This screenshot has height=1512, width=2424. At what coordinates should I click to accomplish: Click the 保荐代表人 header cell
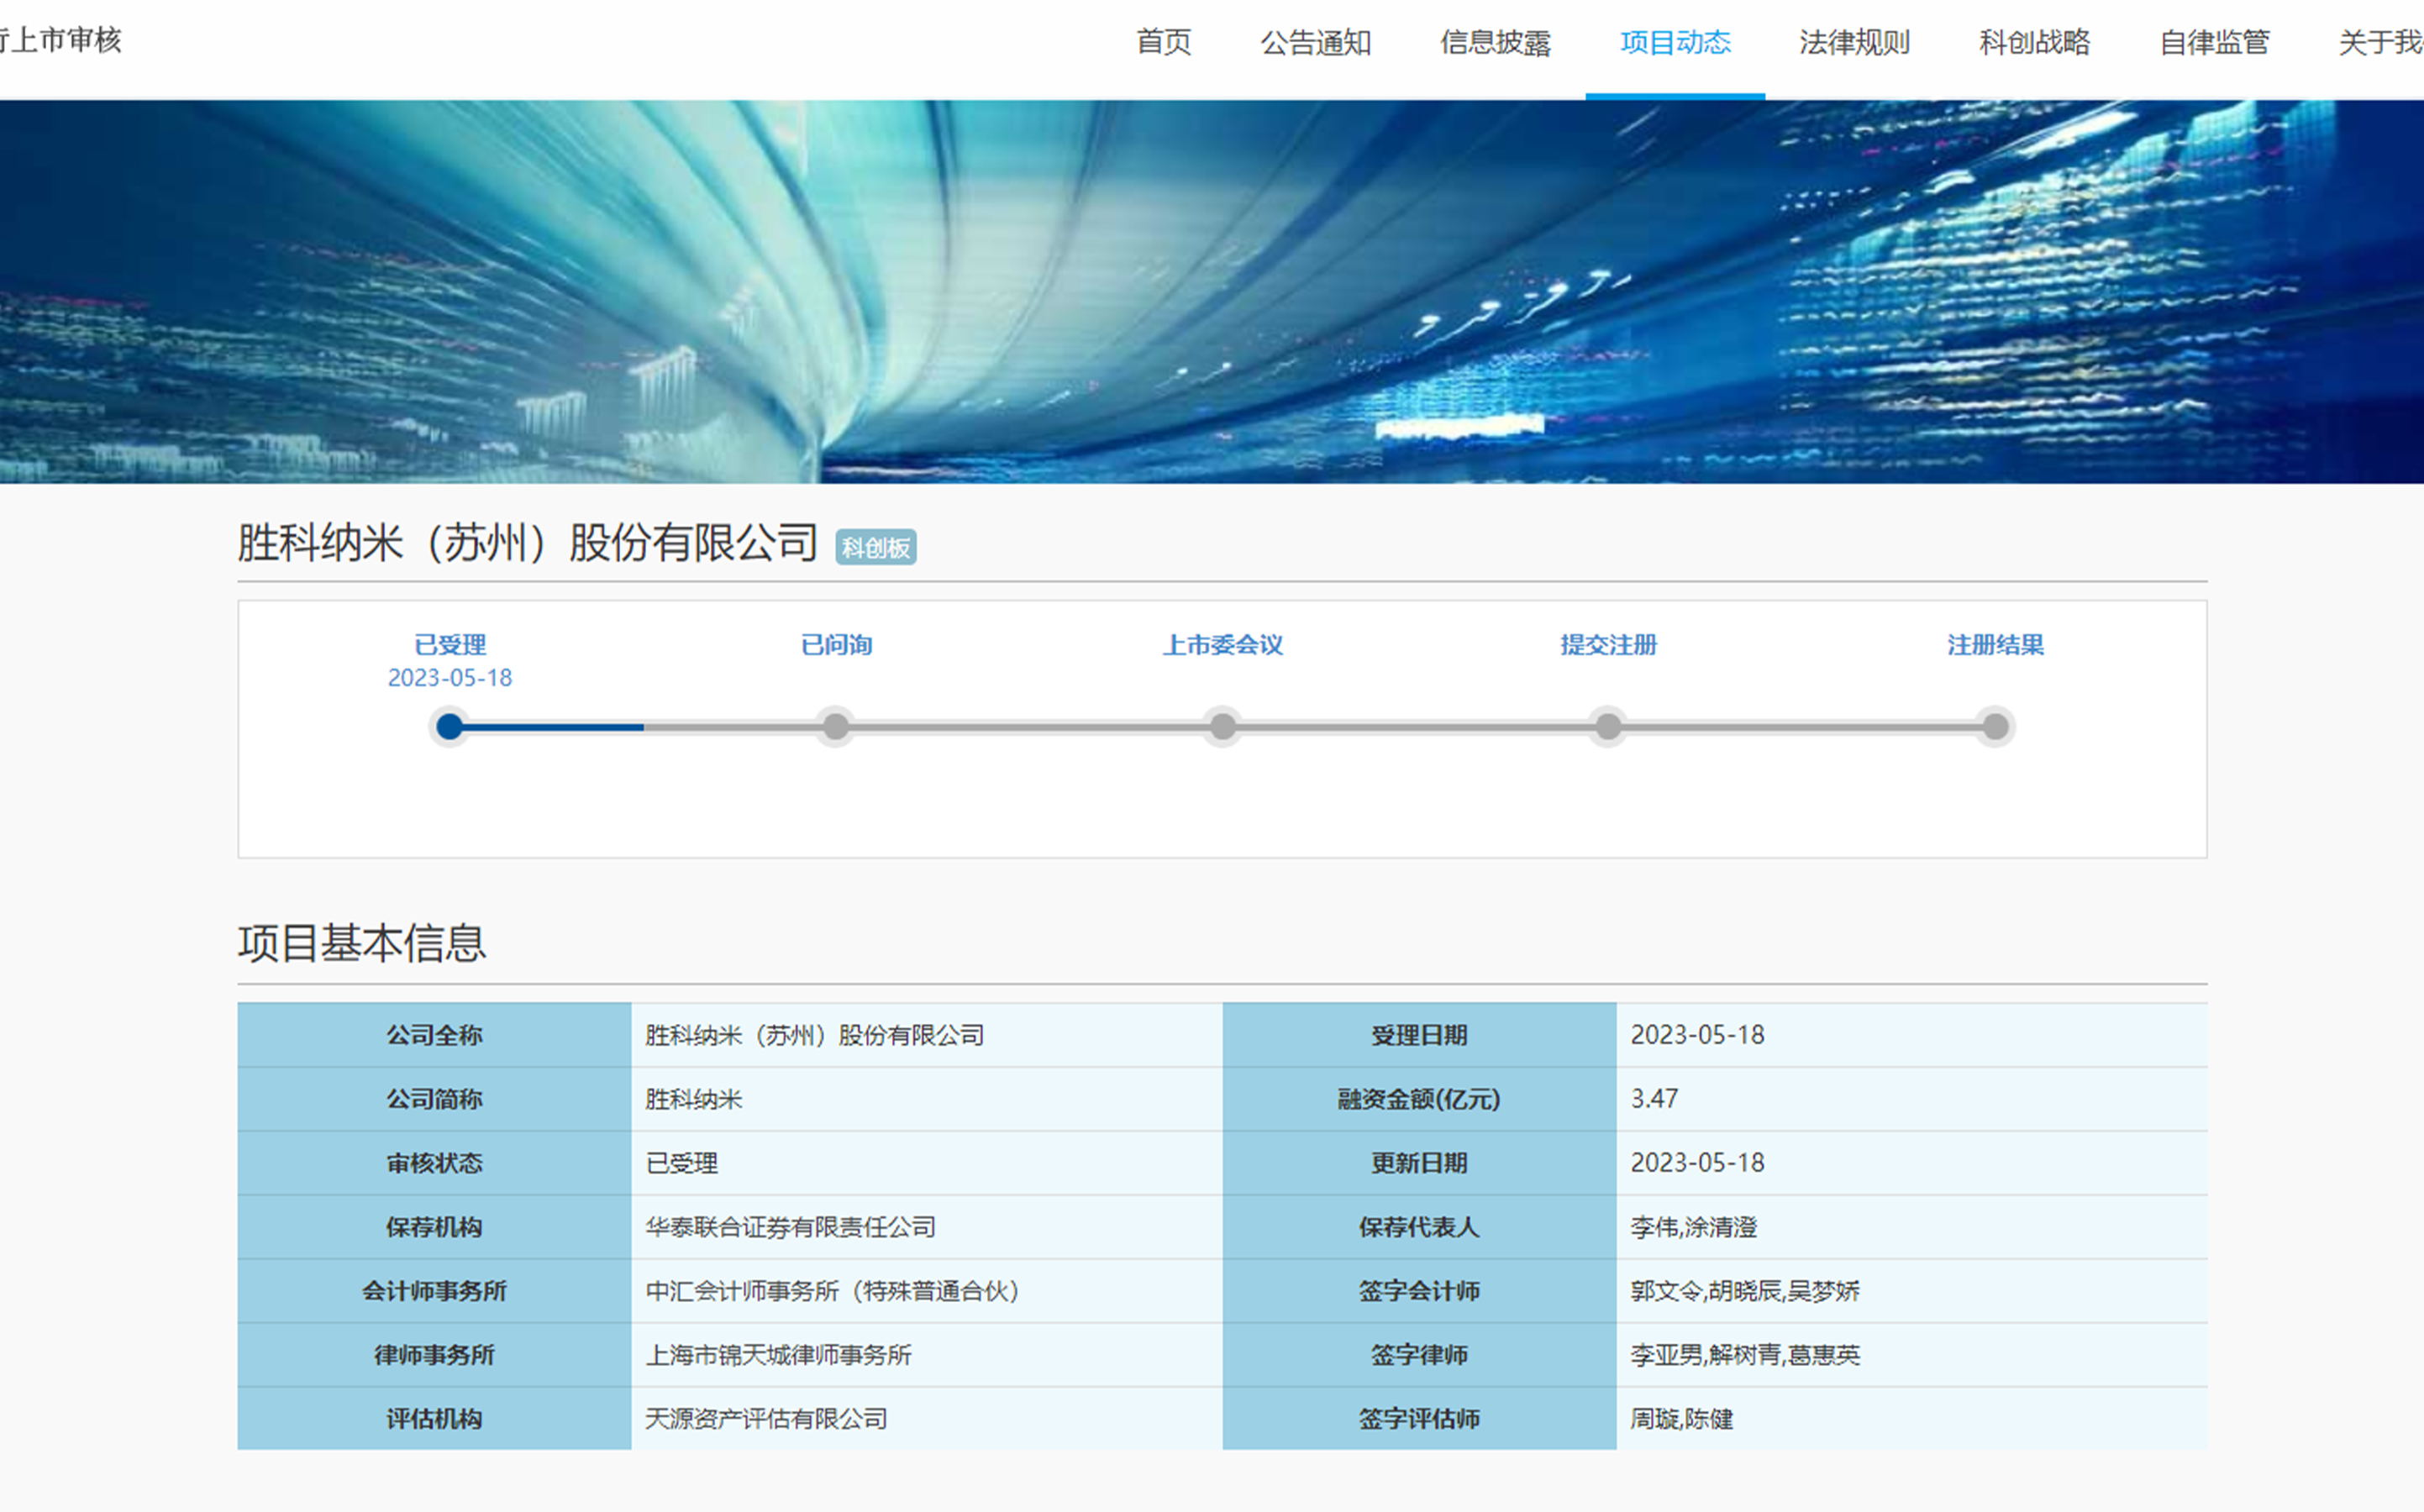point(1419,1227)
